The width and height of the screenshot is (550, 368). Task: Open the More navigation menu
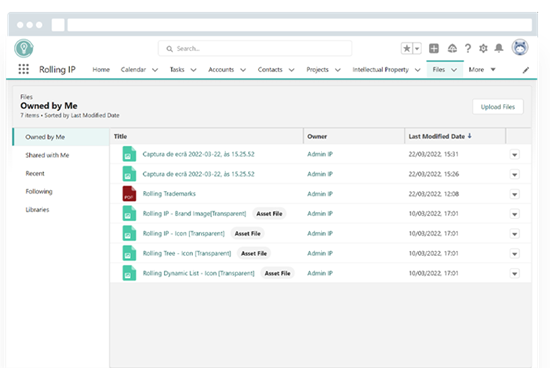(482, 69)
